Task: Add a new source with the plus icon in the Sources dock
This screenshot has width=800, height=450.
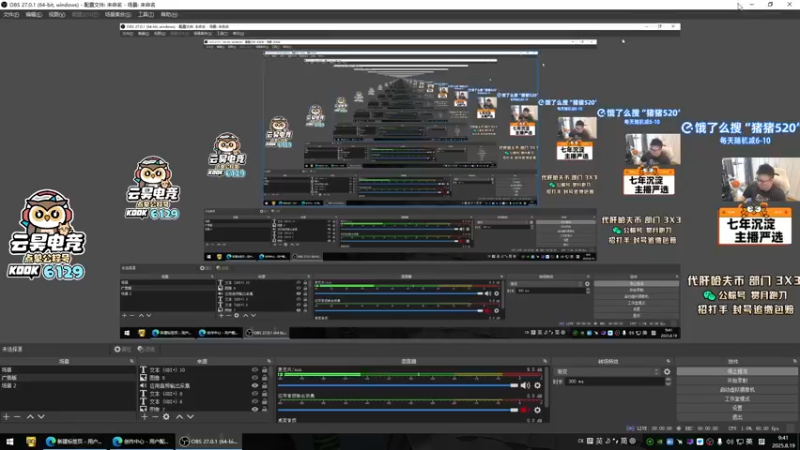Action: point(144,417)
